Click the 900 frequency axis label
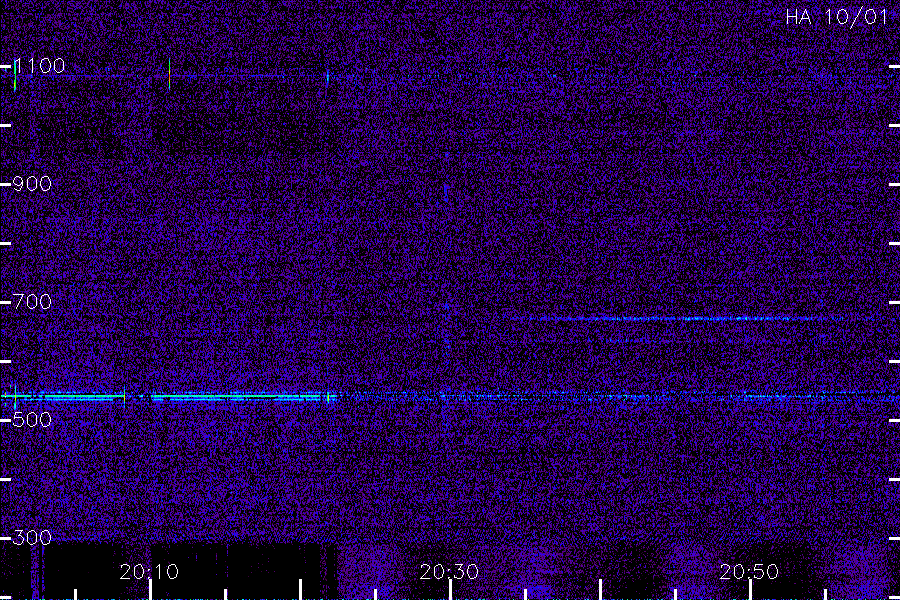The image size is (900, 600). click(32, 184)
